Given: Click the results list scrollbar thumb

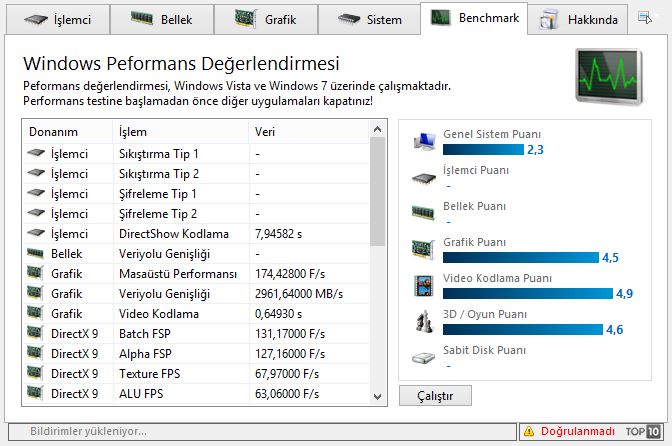Looking at the screenshot, I should (x=378, y=192).
